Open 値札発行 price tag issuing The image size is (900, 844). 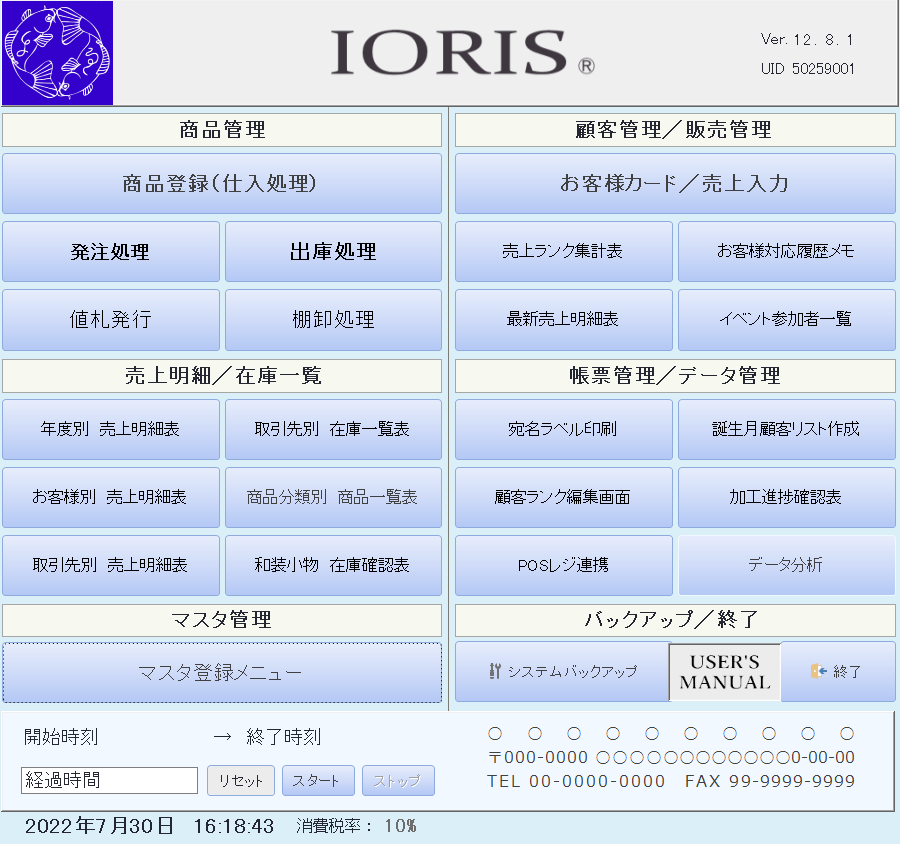(111, 320)
